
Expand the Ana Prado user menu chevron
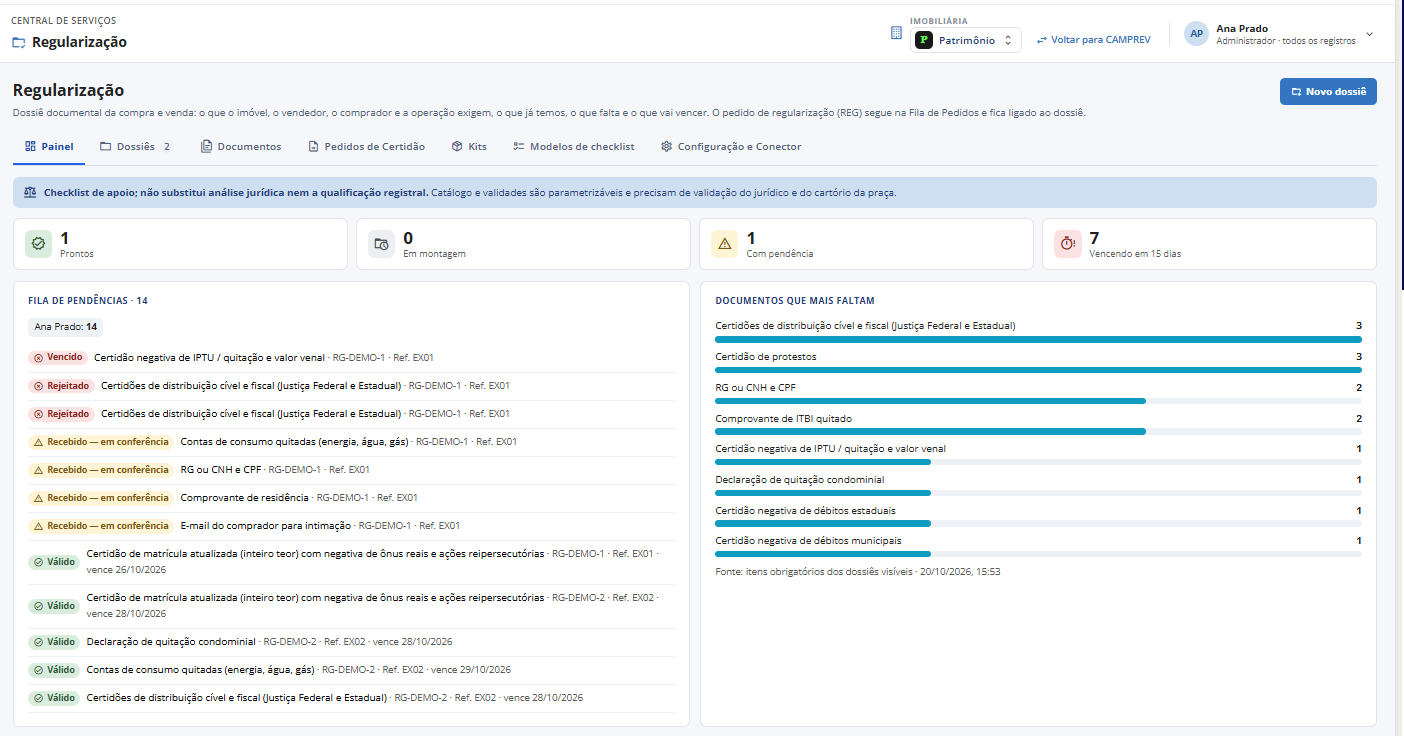[1369, 34]
